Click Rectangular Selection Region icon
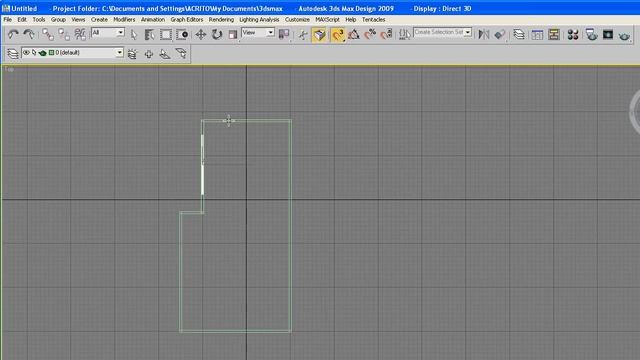 click(166, 34)
